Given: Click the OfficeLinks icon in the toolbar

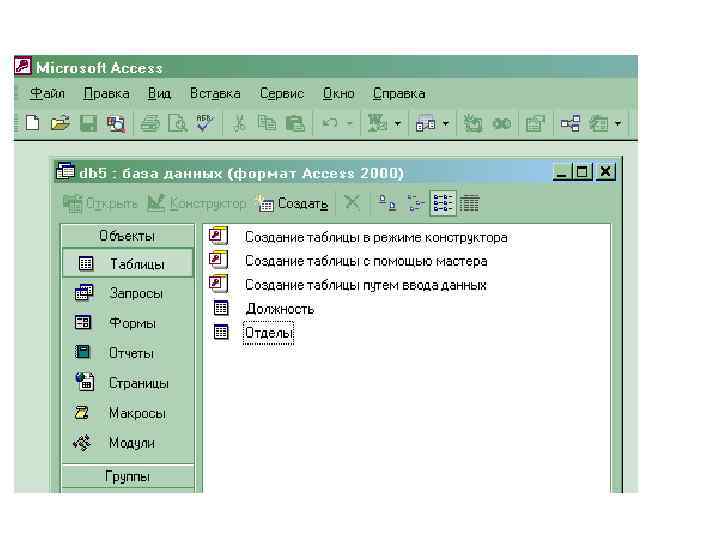Looking at the screenshot, I should coord(377,123).
